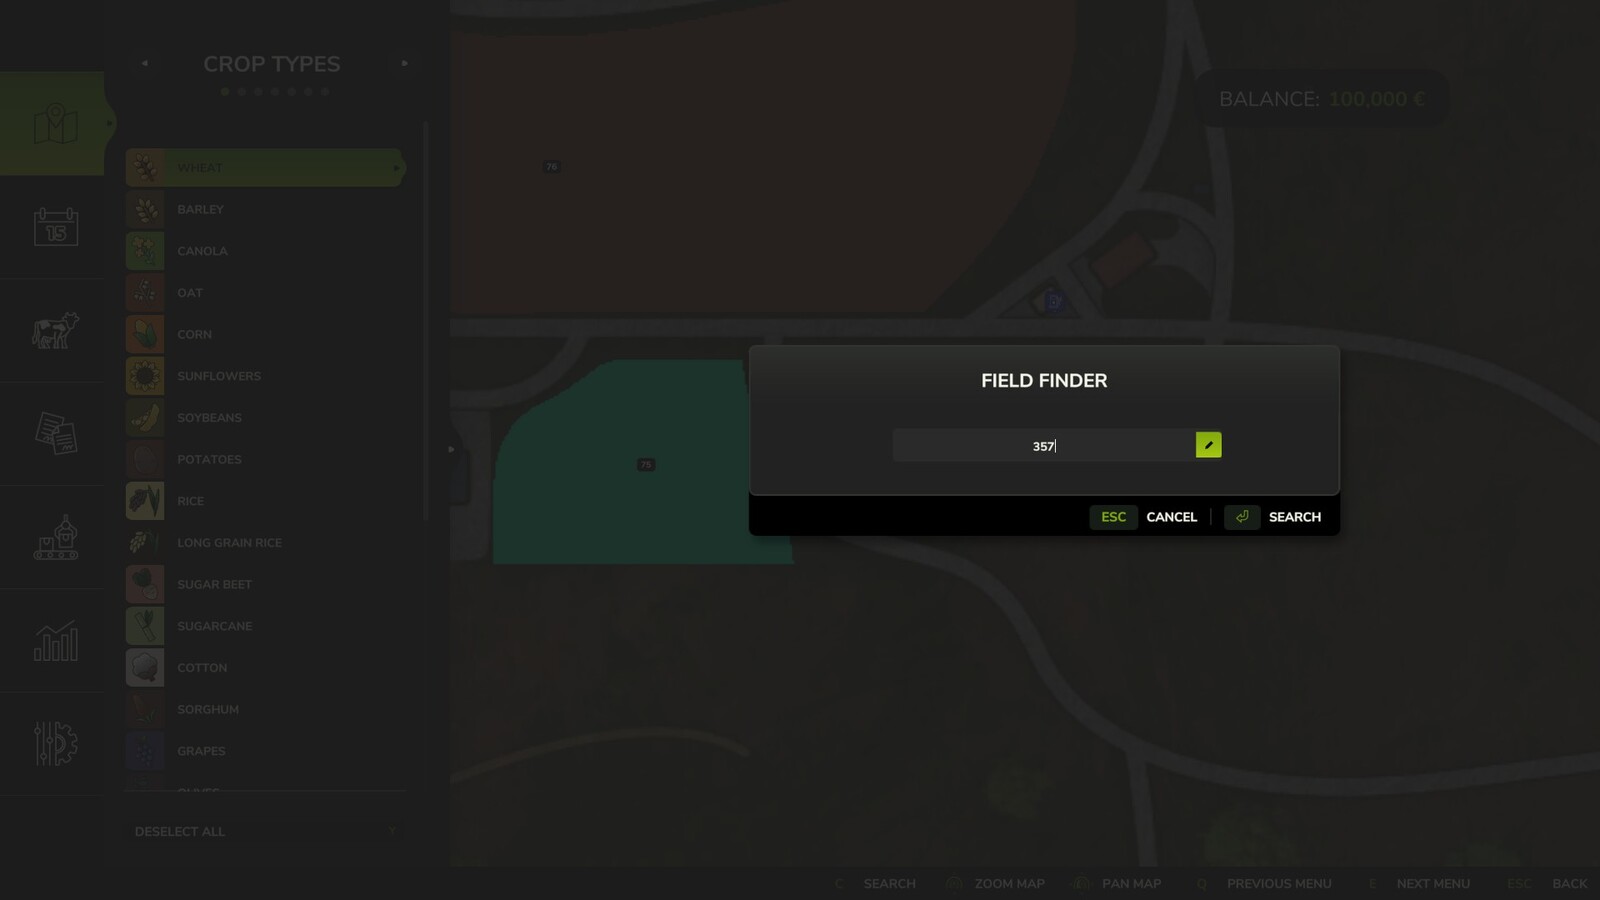Click the Soybeans crop icon
The height and width of the screenshot is (900, 1600).
(x=145, y=418)
